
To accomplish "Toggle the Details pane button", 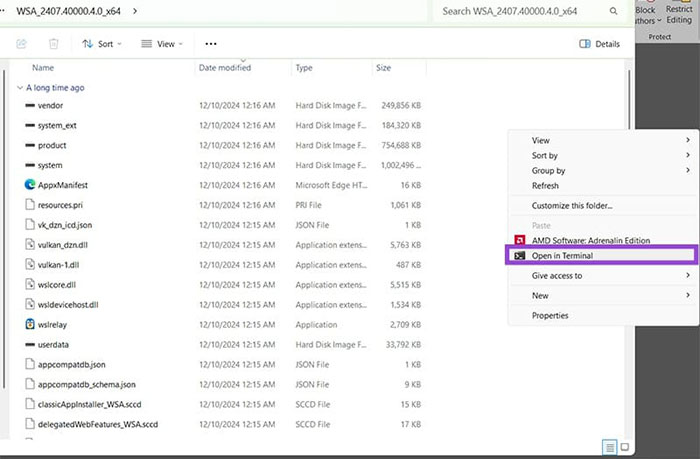I will click(x=600, y=44).
